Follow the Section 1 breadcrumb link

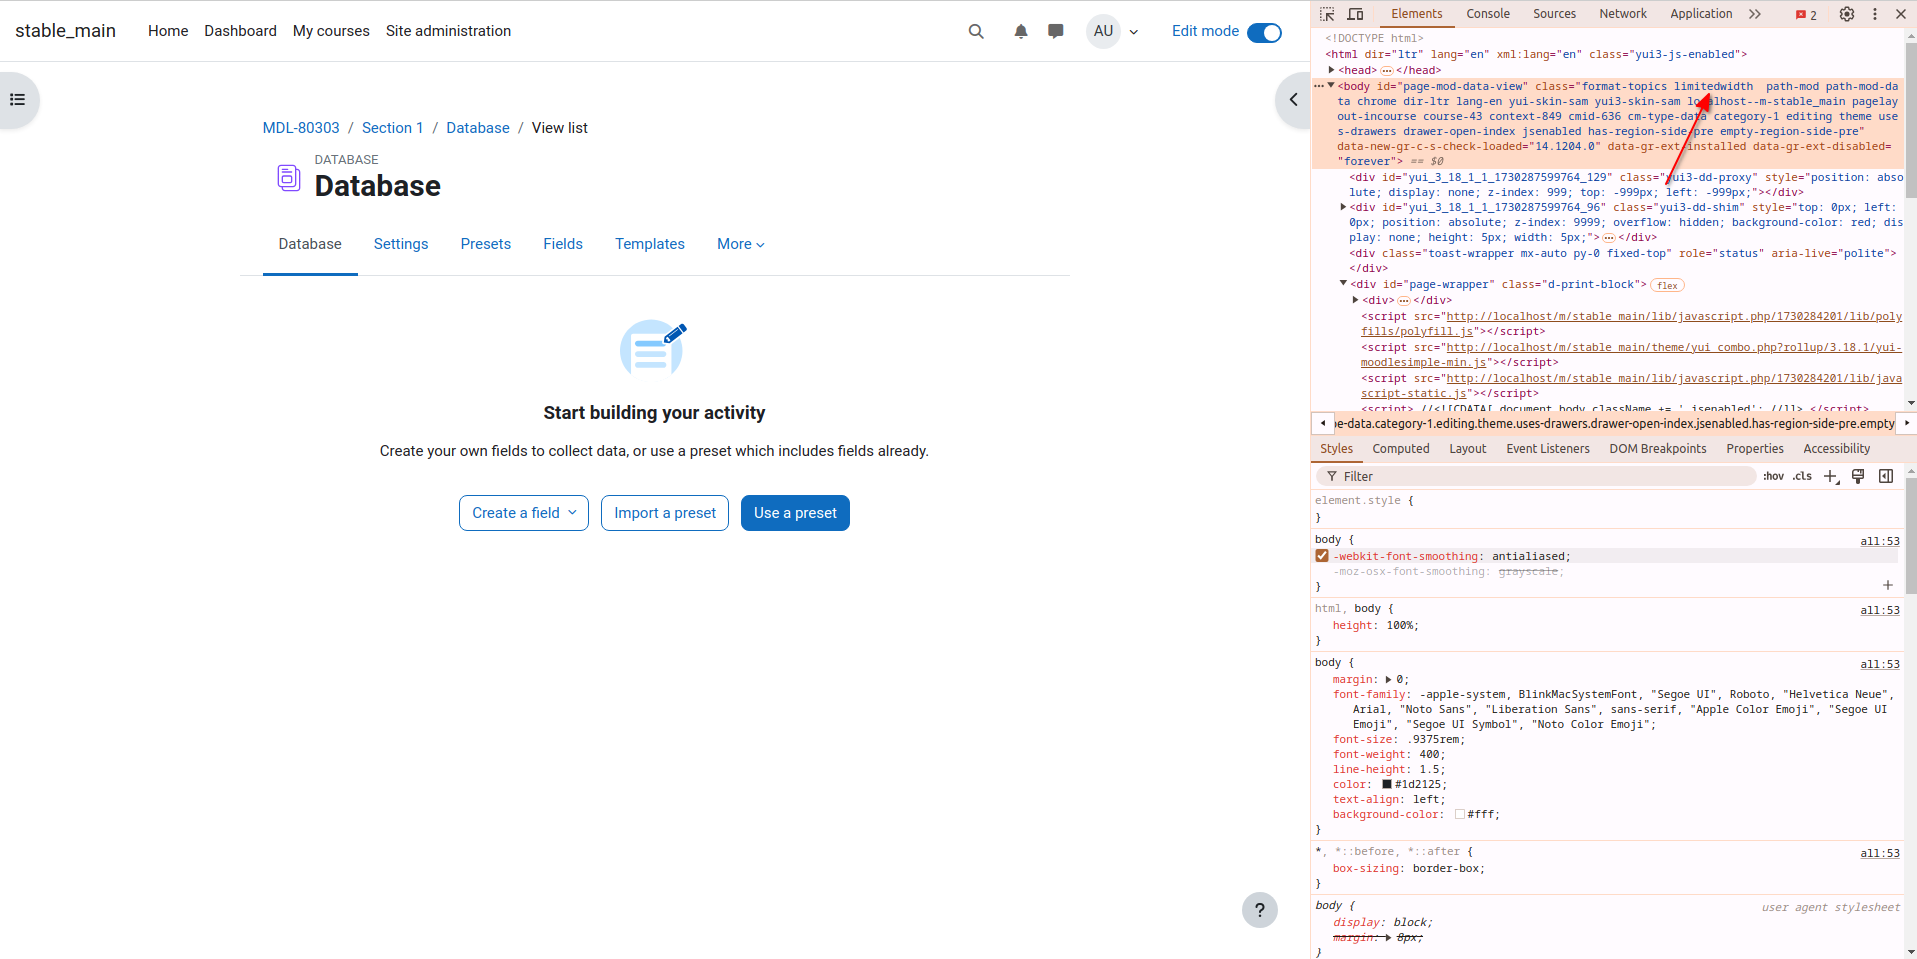pyautogui.click(x=392, y=128)
